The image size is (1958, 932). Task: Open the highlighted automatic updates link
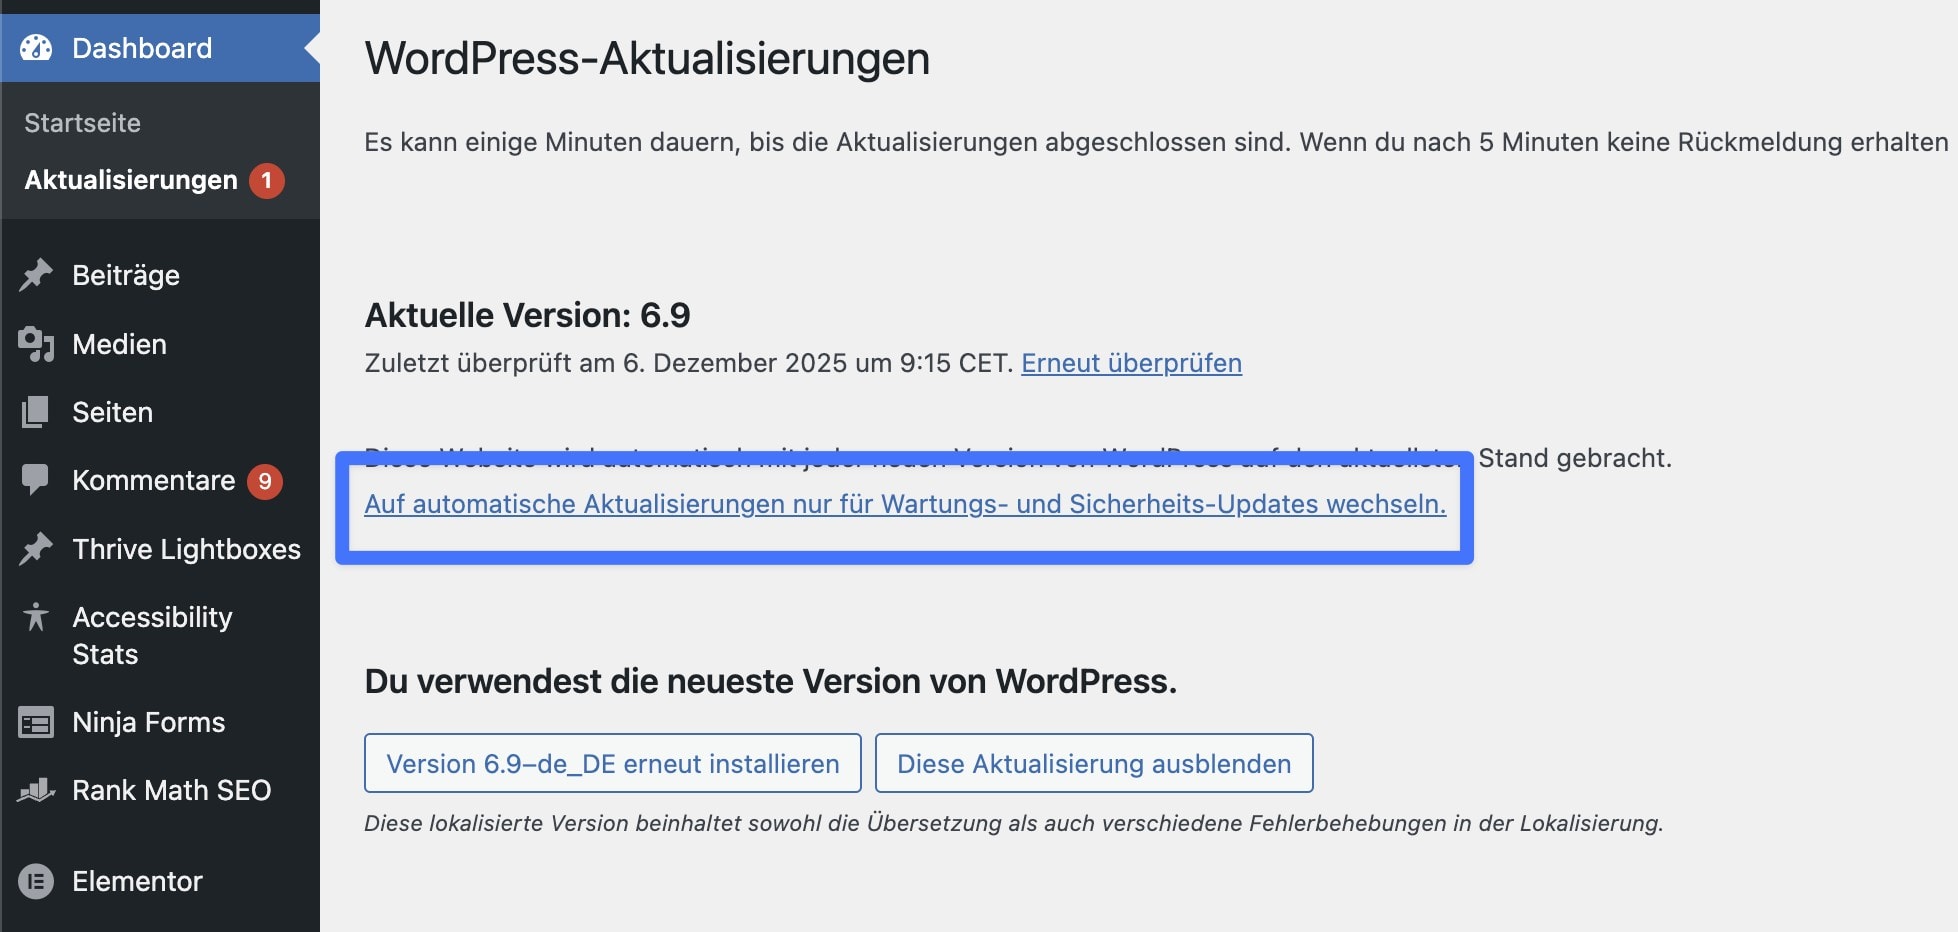[x=904, y=504]
